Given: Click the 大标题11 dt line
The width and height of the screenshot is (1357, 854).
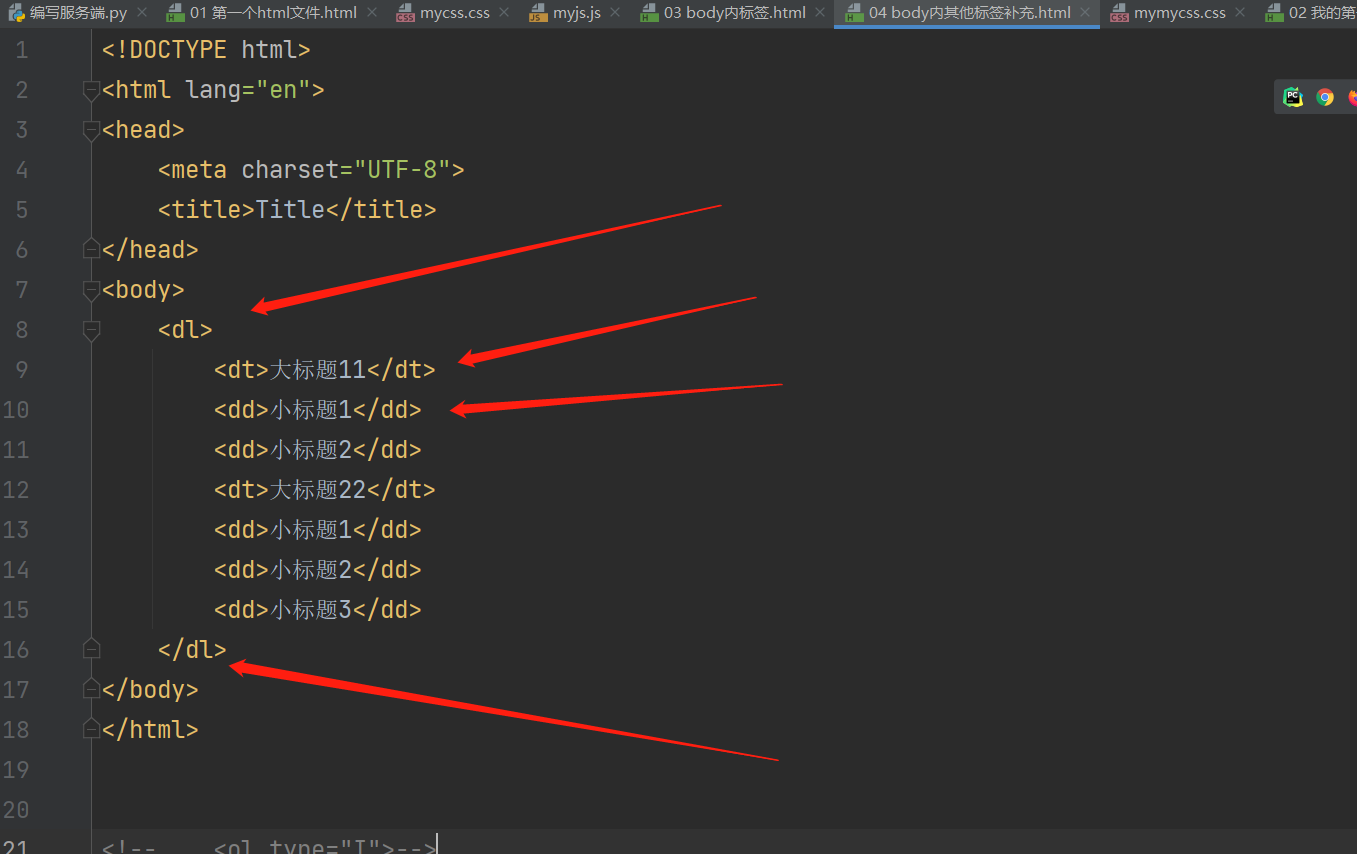Looking at the screenshot, I should pos(325,370).
